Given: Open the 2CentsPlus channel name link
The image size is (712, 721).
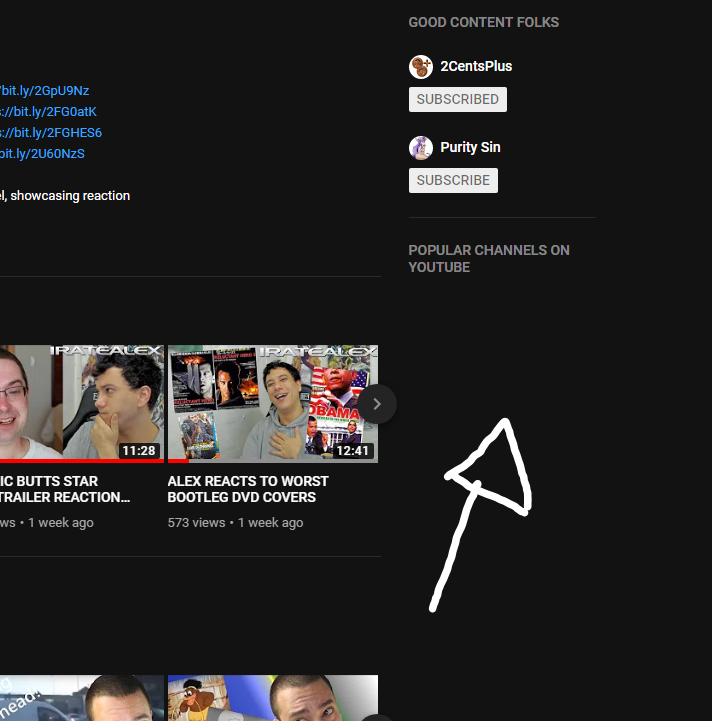Looking at the screenshot, I should pyautogui.click(x=476, y=66).
